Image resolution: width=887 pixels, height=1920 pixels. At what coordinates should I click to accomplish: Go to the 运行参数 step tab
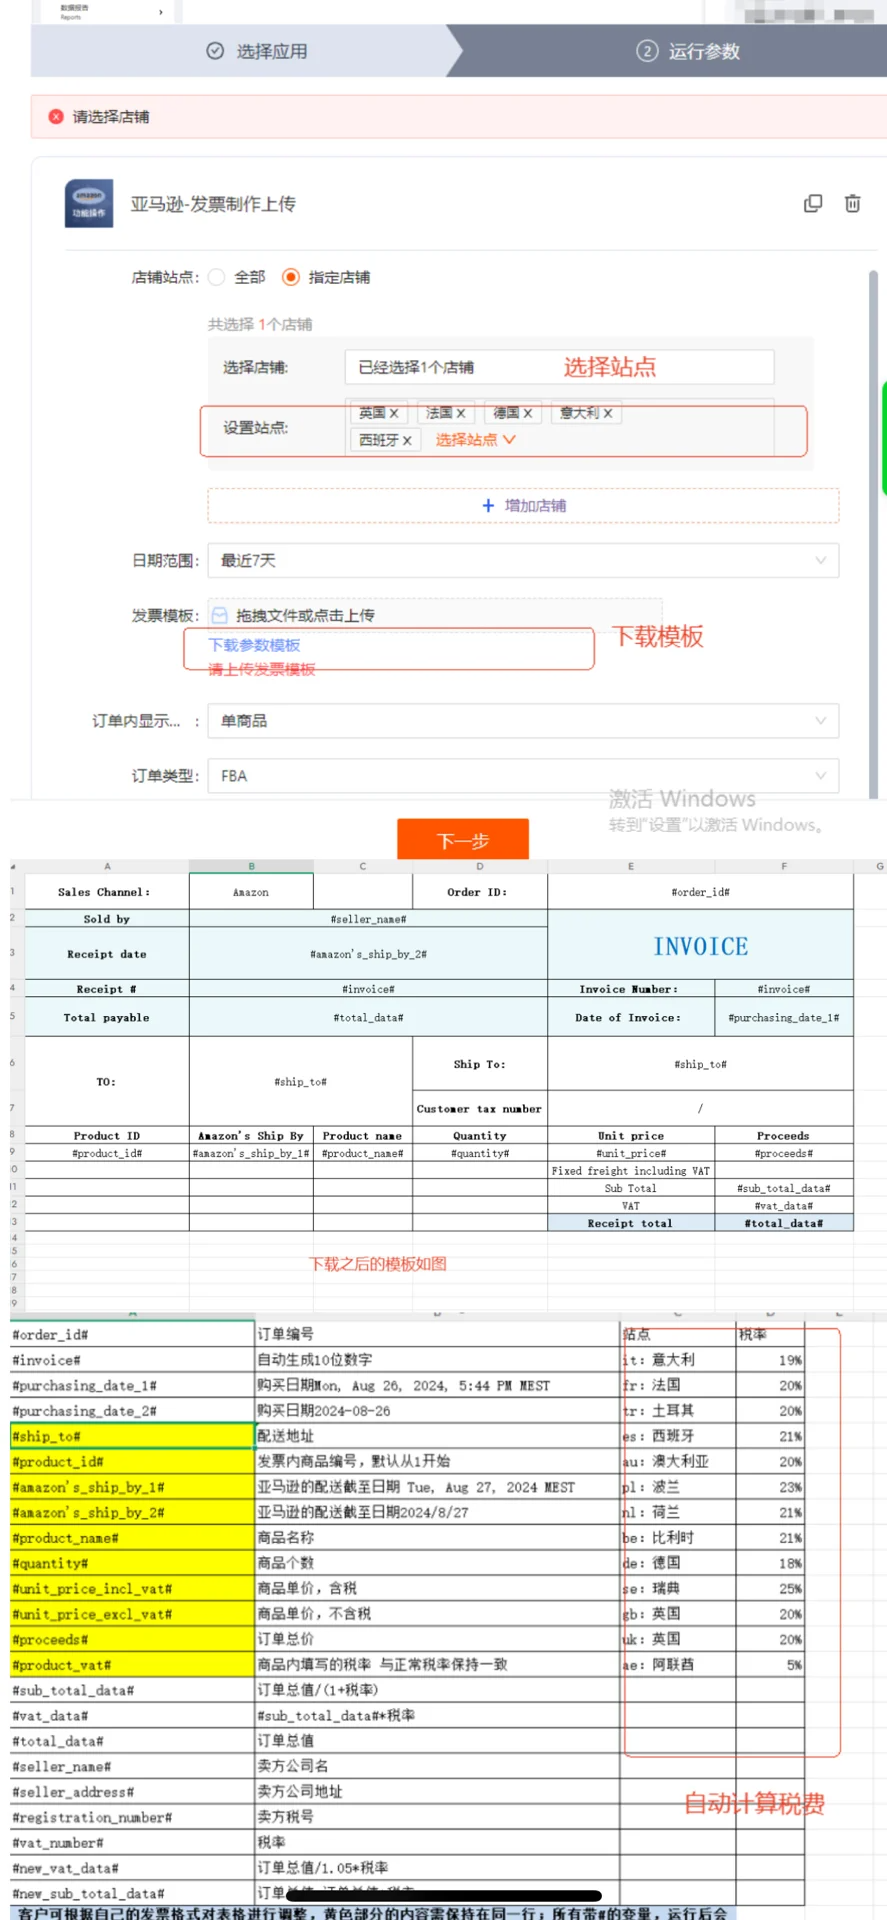689,51
